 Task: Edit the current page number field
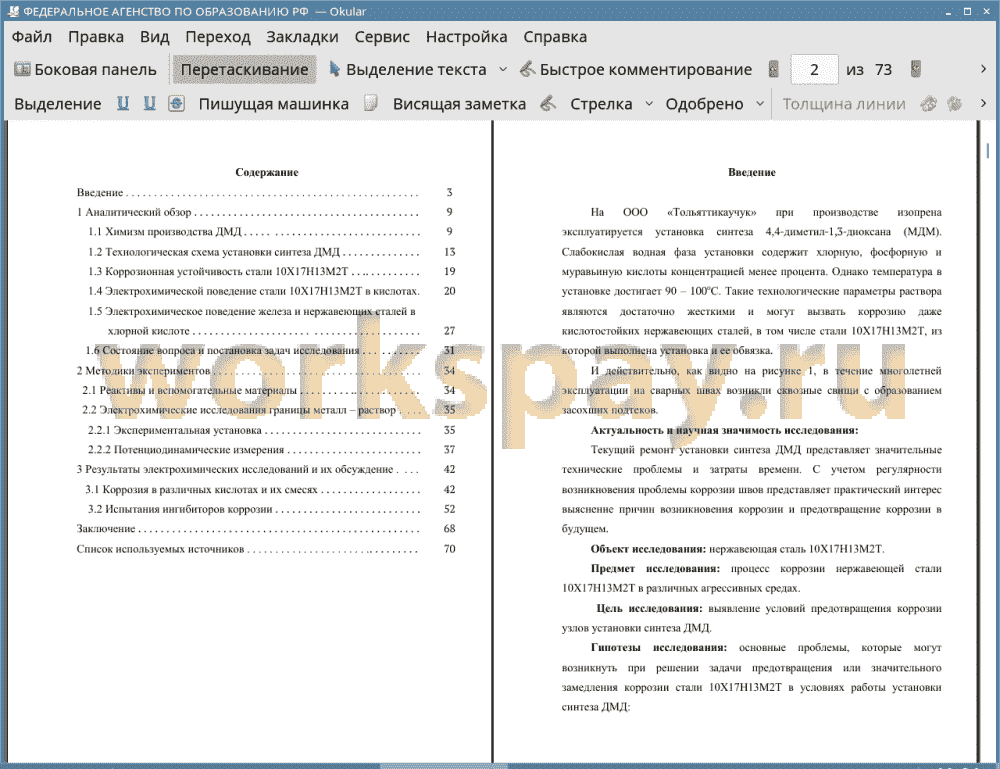(x=814, y=70)
